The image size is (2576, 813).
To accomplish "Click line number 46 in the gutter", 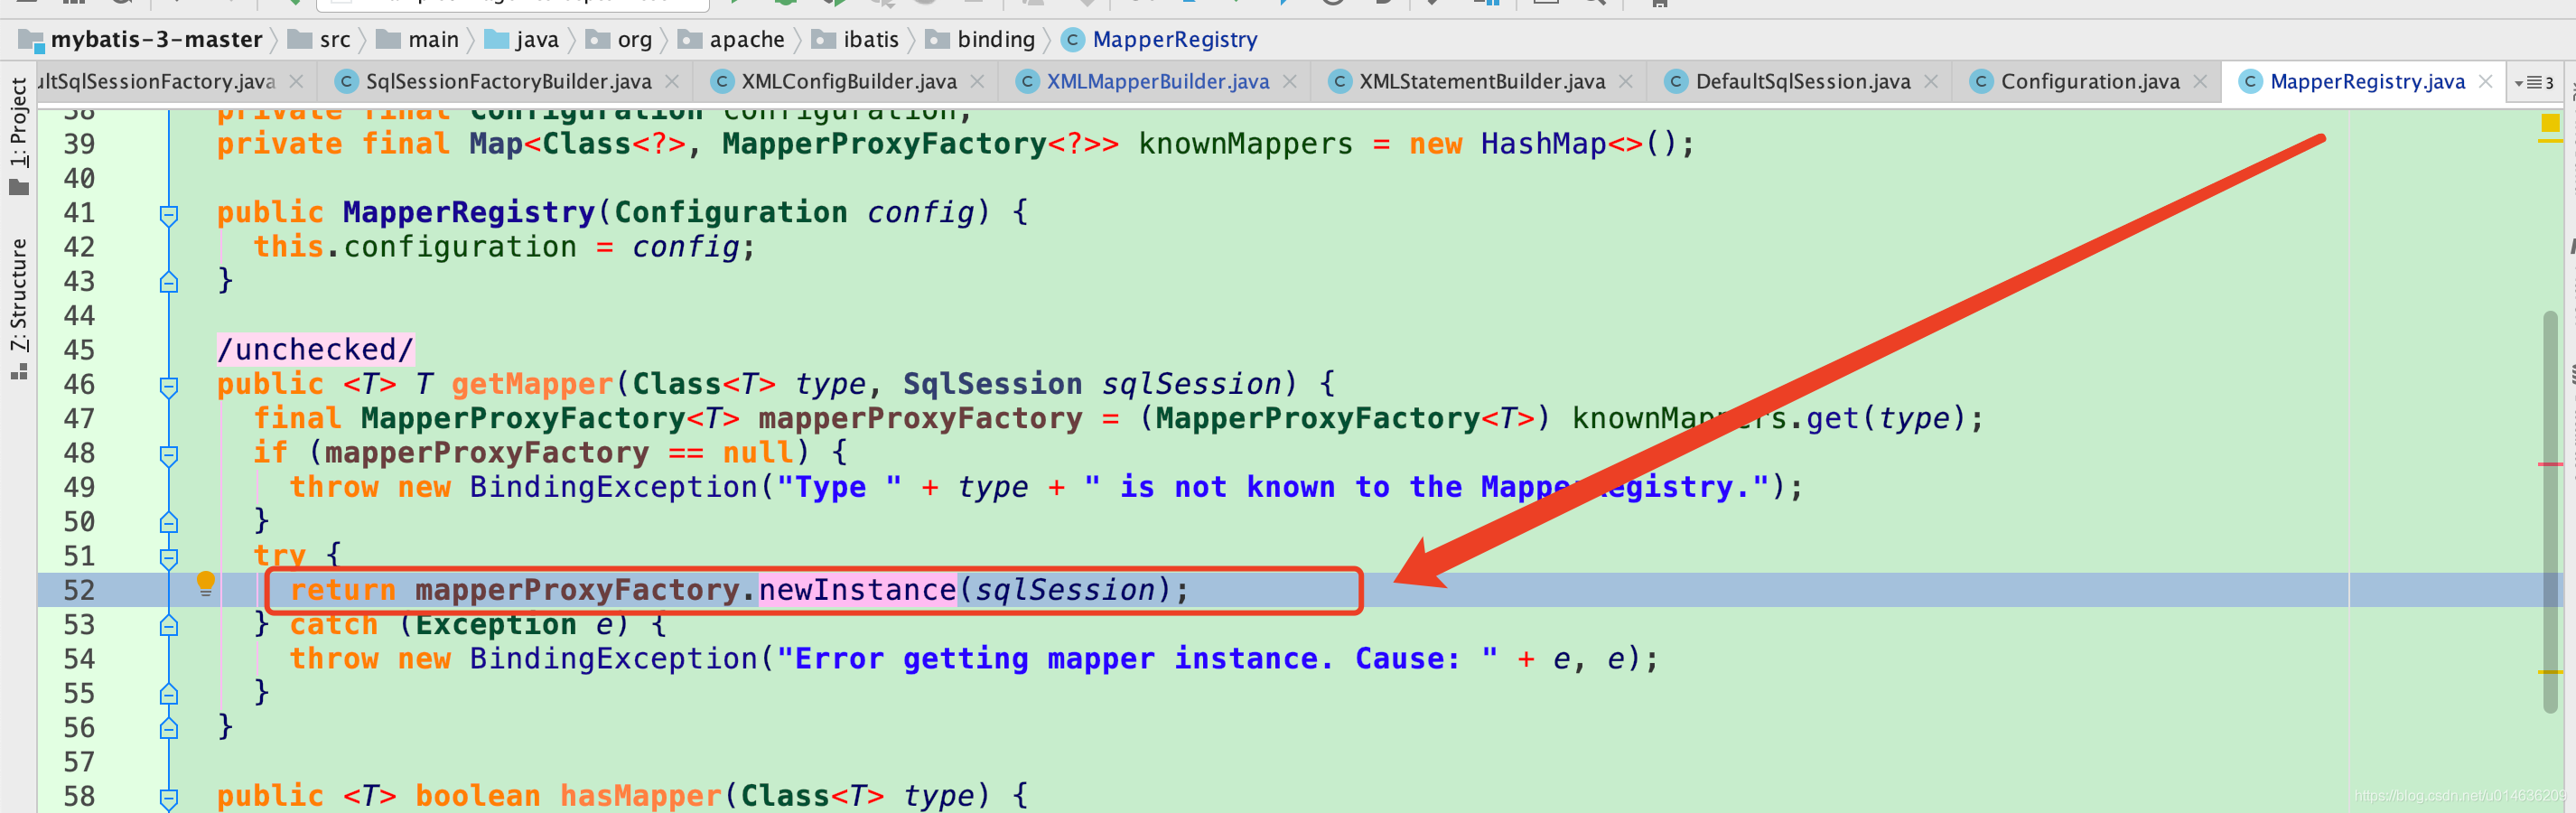I will [79, 384].
